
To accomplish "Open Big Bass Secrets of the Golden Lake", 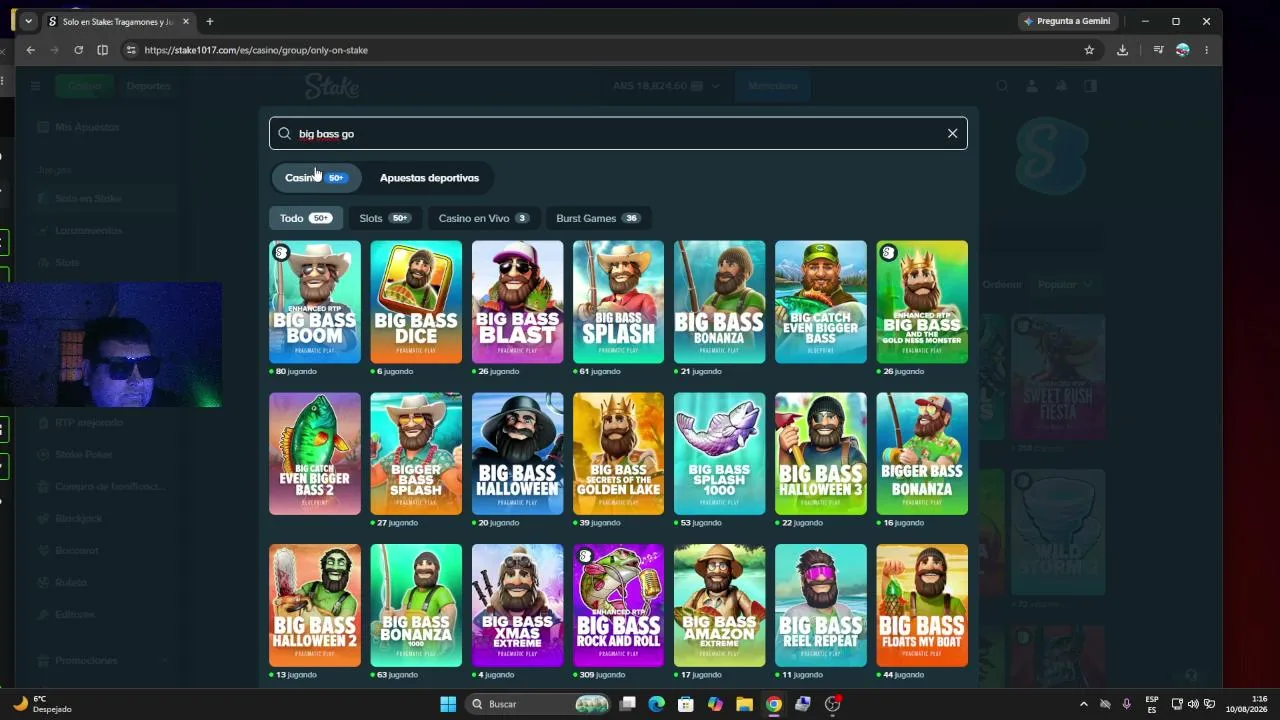I will pos(618,454).
